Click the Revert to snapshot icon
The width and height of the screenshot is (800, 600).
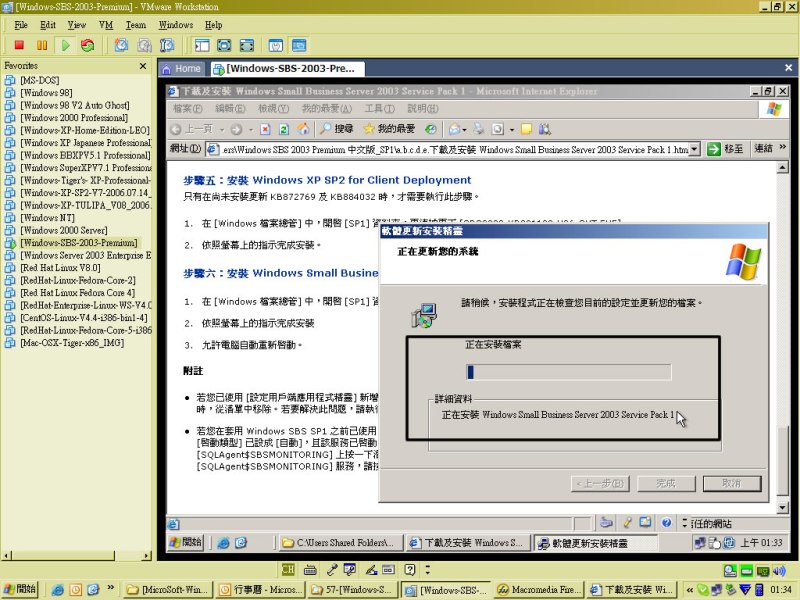144,45
